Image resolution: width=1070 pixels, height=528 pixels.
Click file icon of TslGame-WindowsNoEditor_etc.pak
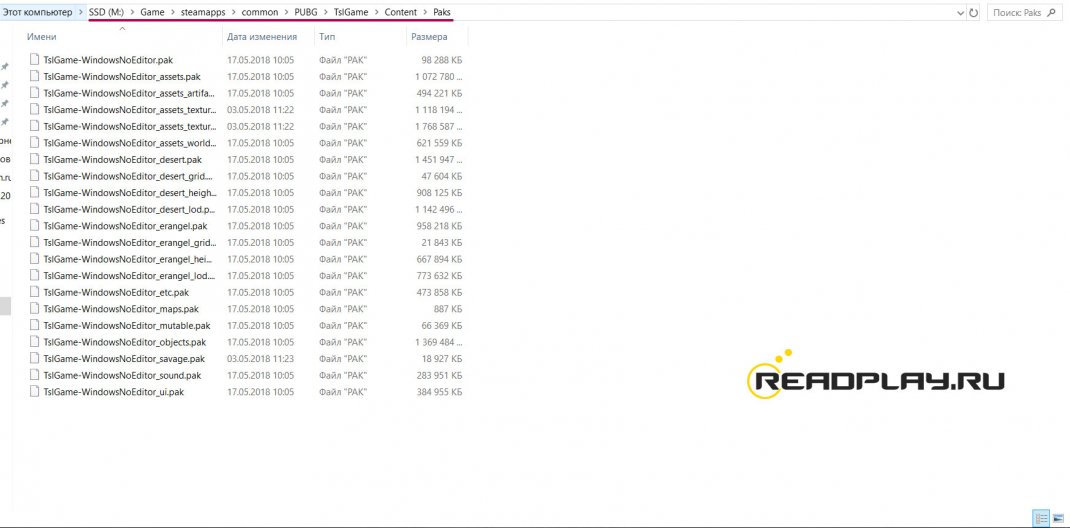[35, 292]
